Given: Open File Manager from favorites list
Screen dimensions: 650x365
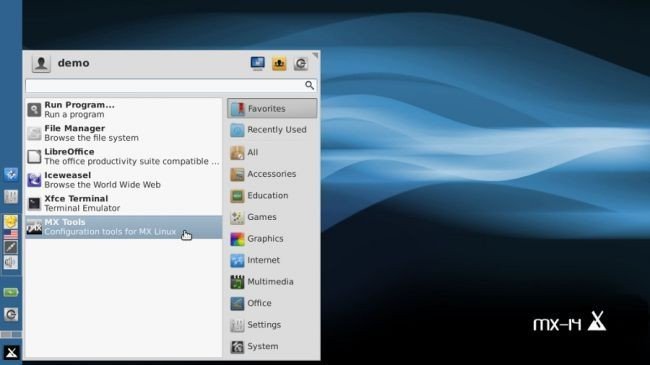Looking at the screenshot, I should (124, 133).
